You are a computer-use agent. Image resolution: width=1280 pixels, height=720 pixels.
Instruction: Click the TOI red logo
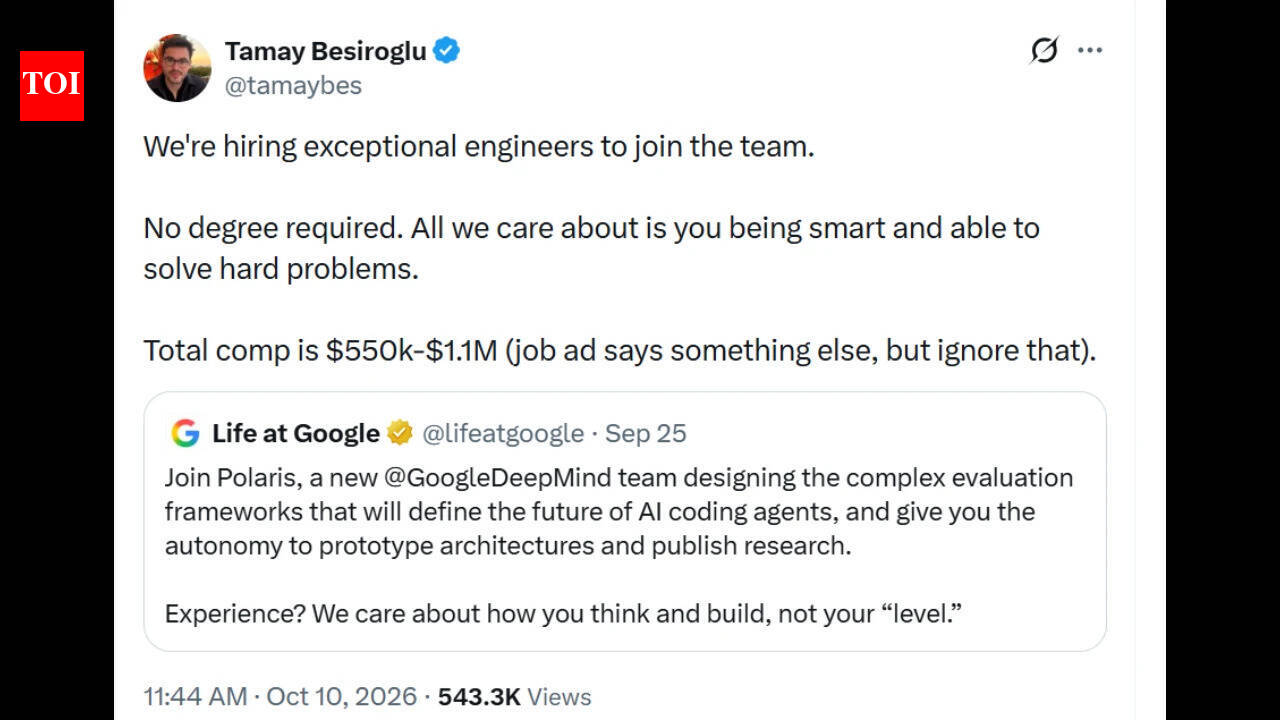coord(52,86)
